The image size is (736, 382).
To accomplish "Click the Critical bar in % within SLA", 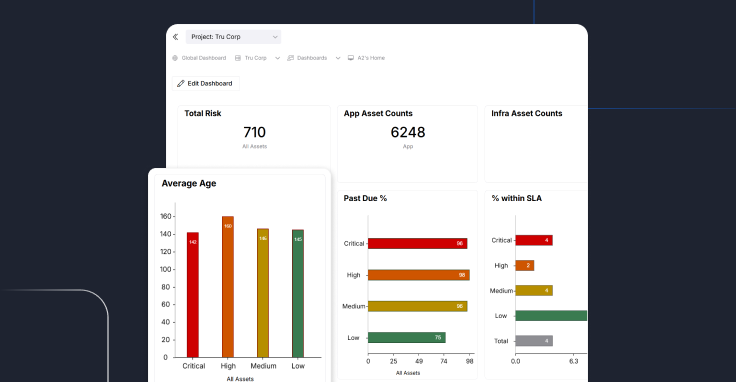I will 534,240.
